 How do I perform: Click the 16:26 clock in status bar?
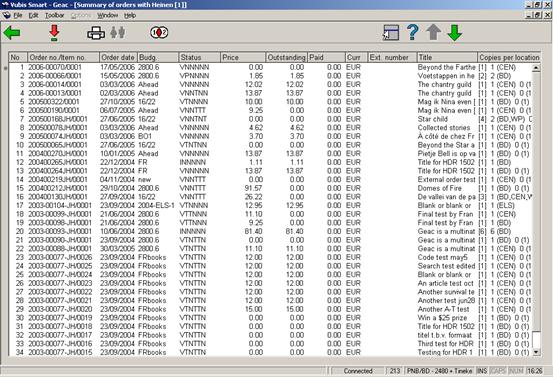coord(535,371)
